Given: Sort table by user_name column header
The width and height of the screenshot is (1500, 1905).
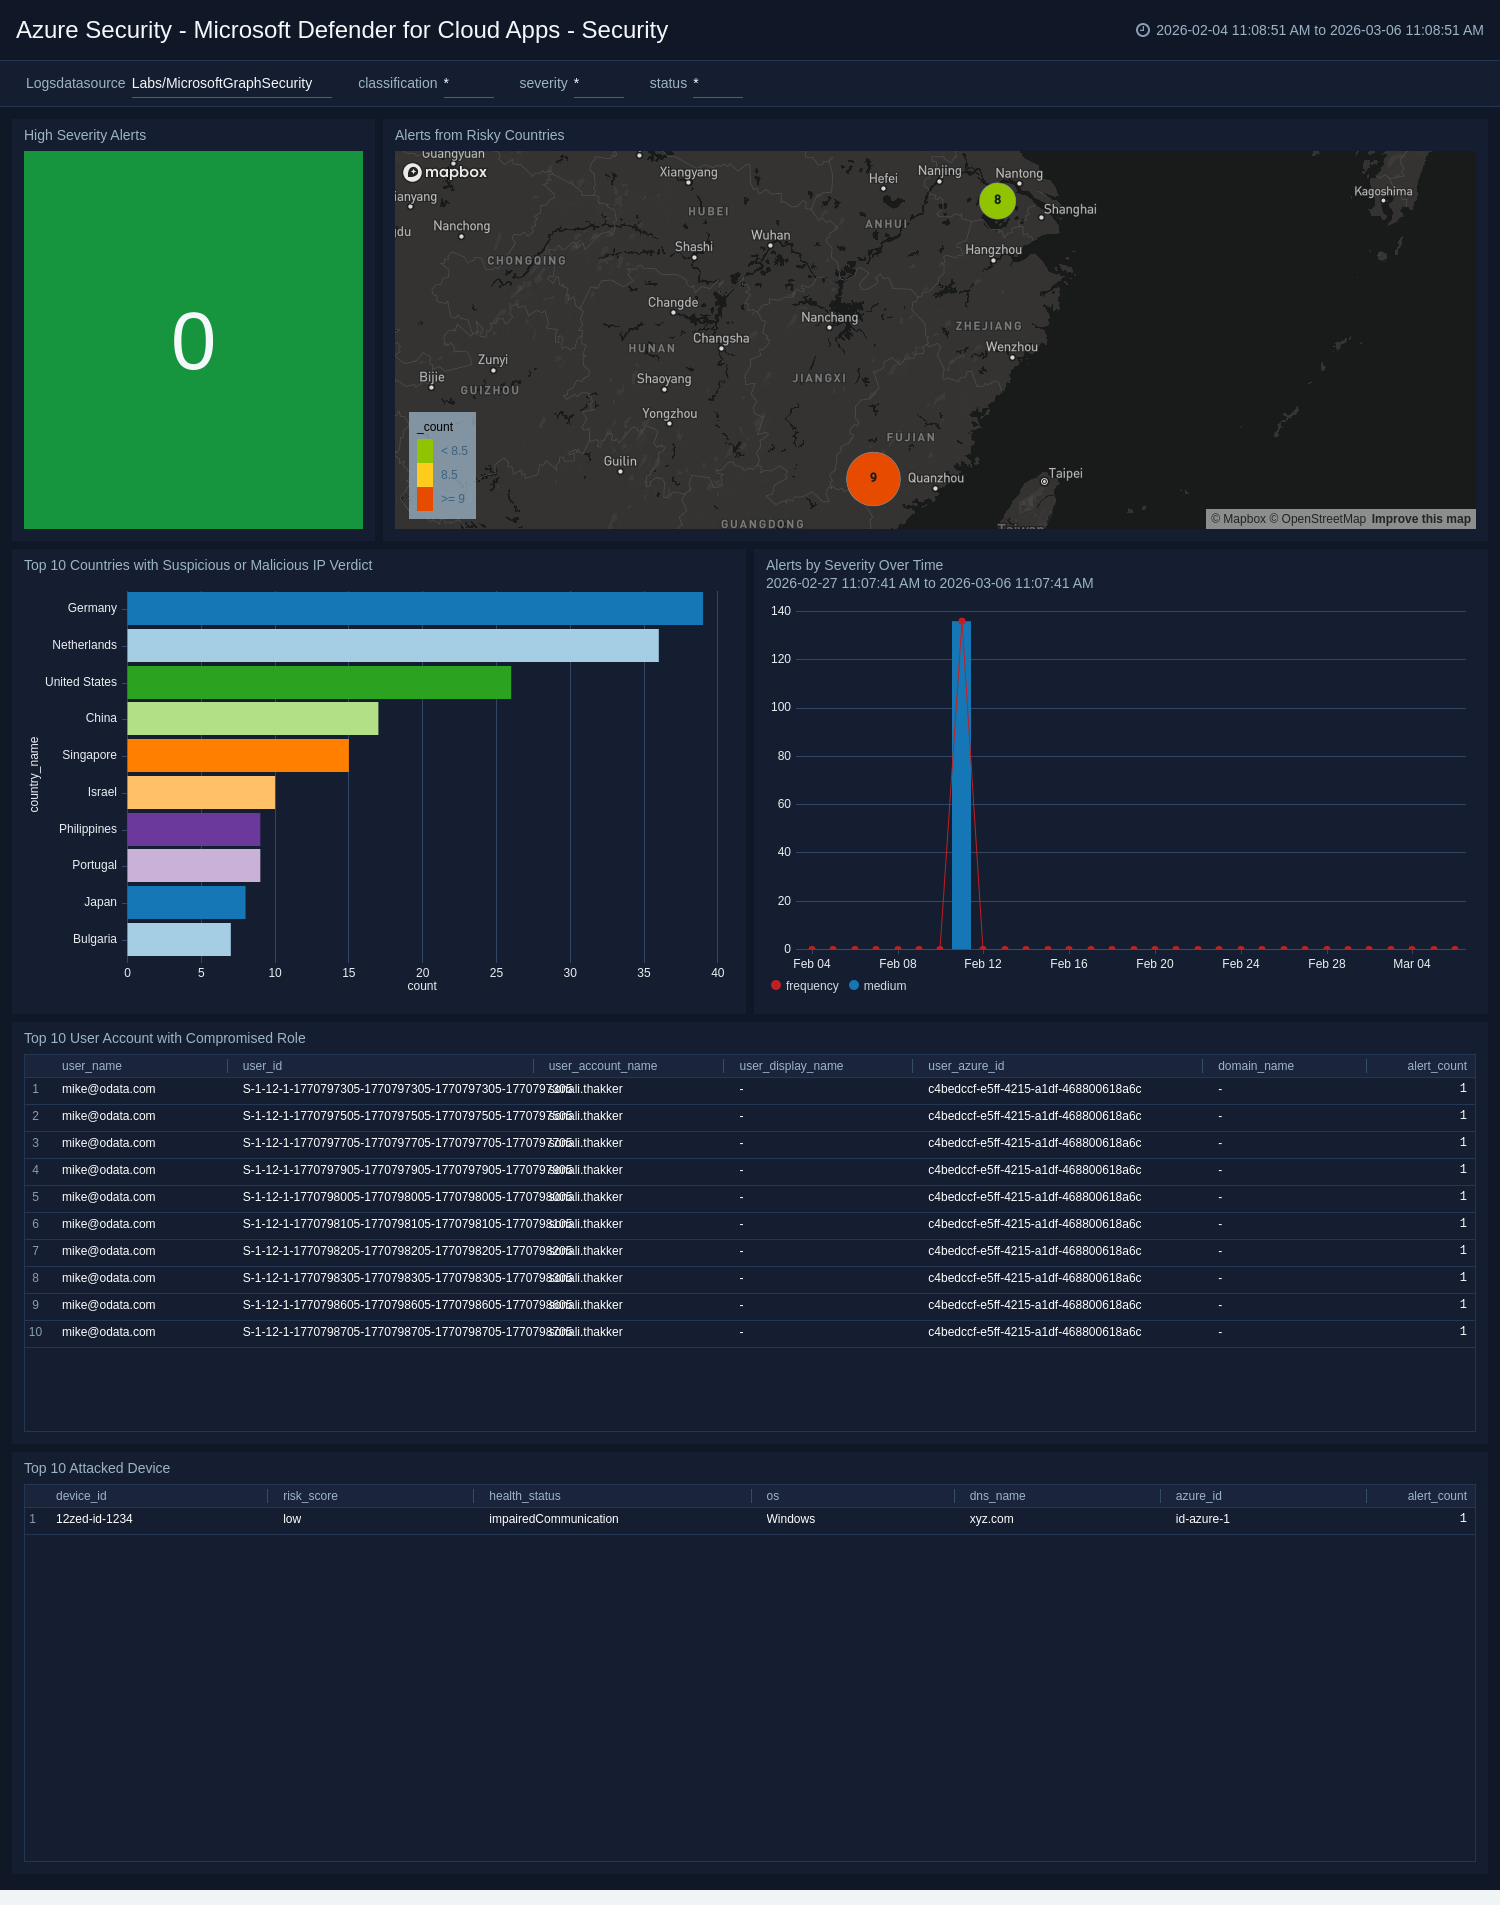Looking at the screenshot, I should pyautogui.click(x=92, y=1066).
